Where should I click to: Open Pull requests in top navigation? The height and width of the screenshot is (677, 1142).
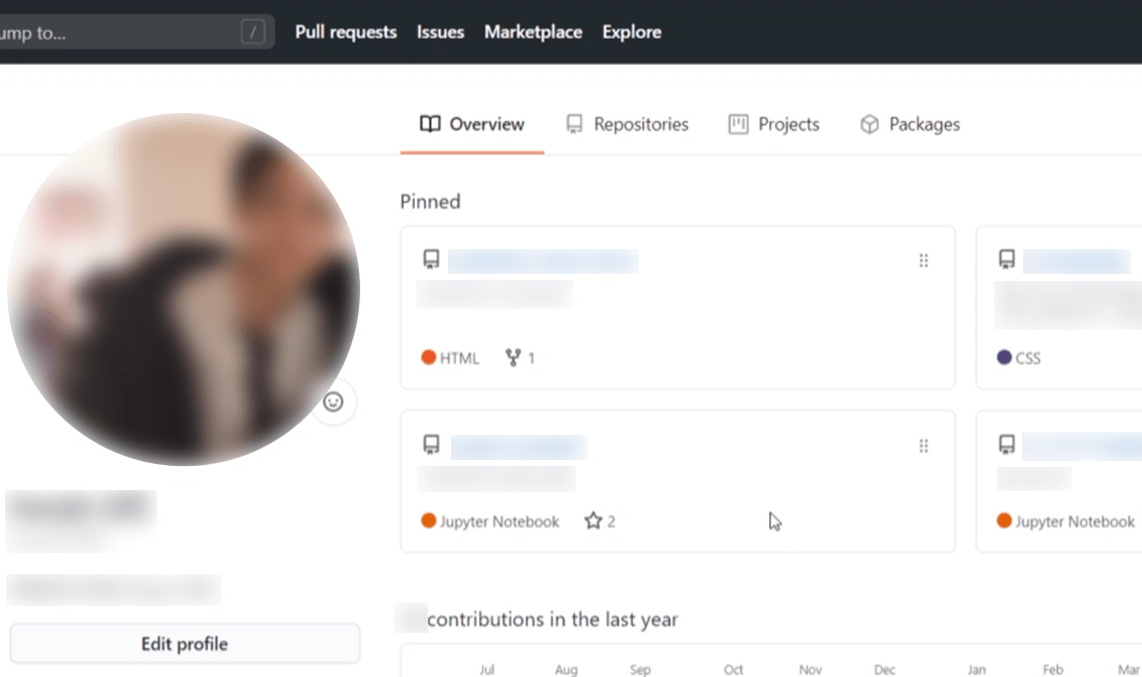(x=346, y=33)
